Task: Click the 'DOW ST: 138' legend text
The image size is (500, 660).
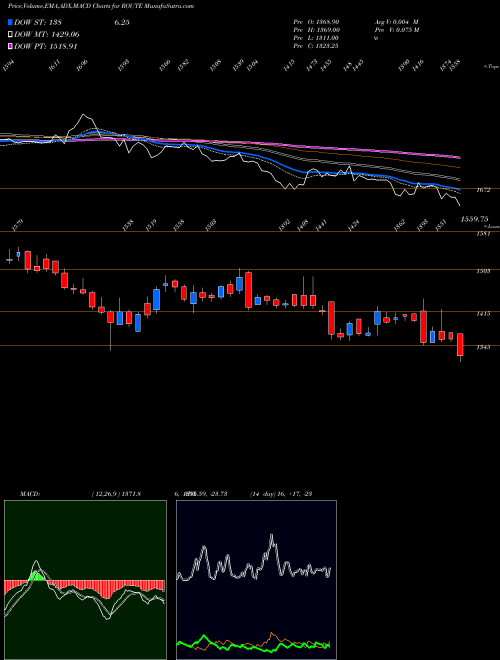Action: coord(38,22)
